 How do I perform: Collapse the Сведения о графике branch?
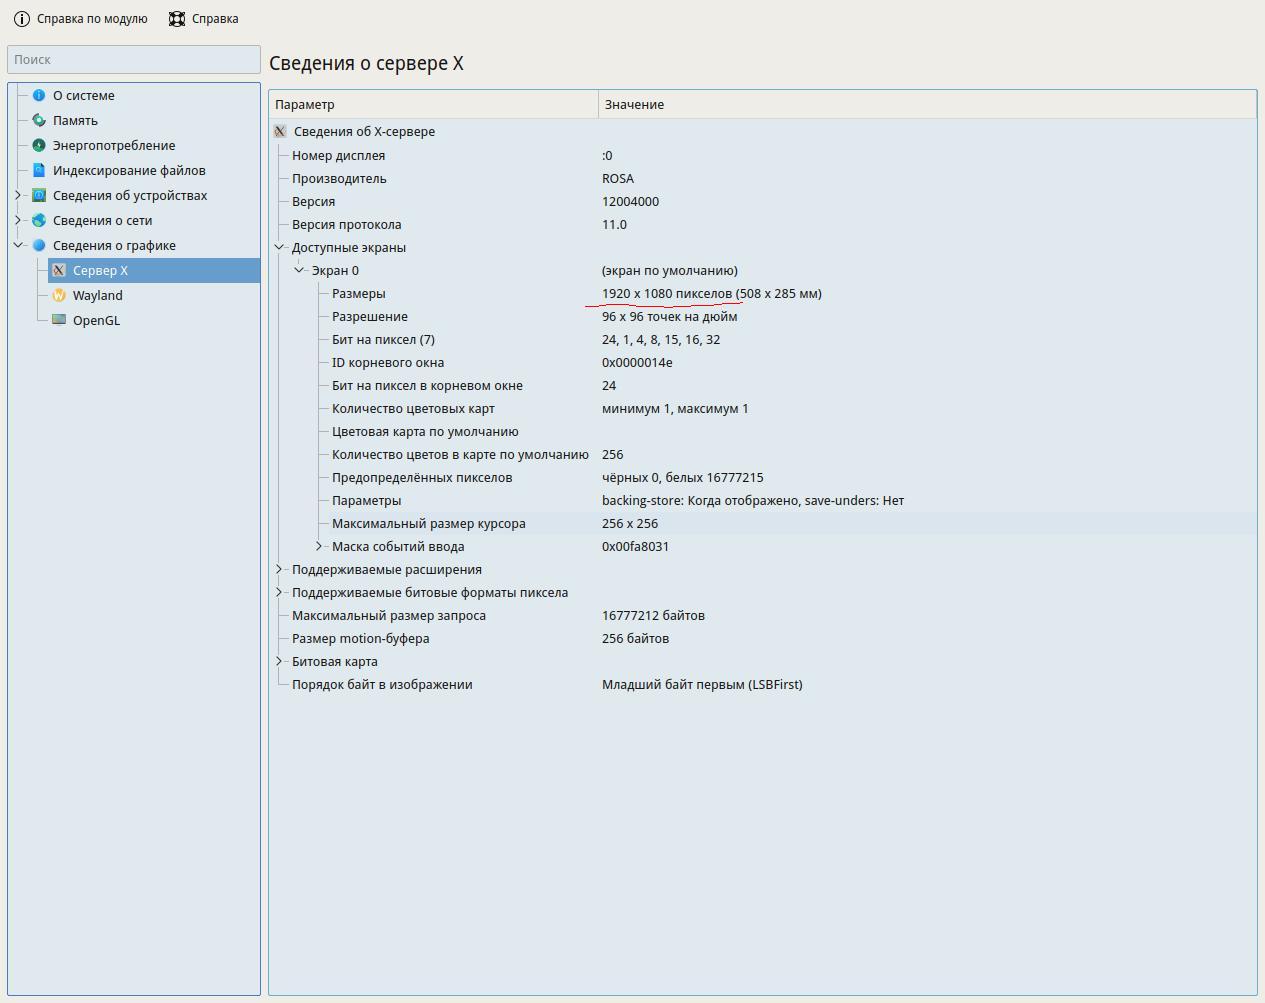tap(18, 245)
